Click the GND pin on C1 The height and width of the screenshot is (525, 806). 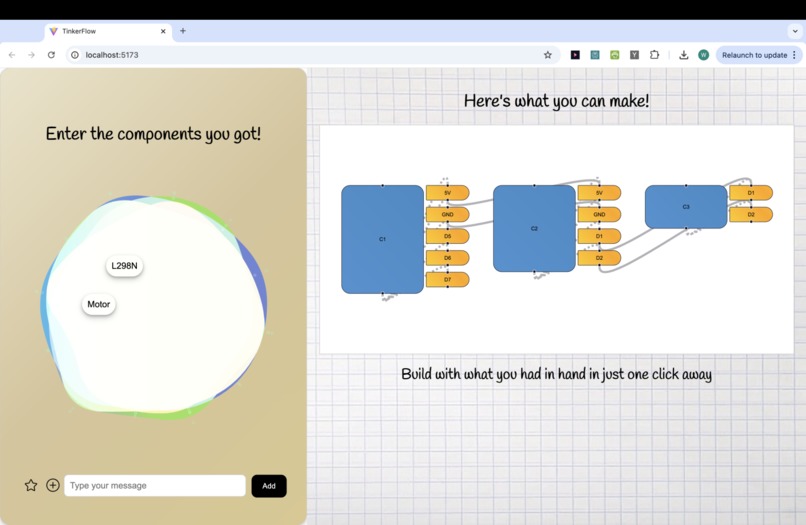click(448, 214)
